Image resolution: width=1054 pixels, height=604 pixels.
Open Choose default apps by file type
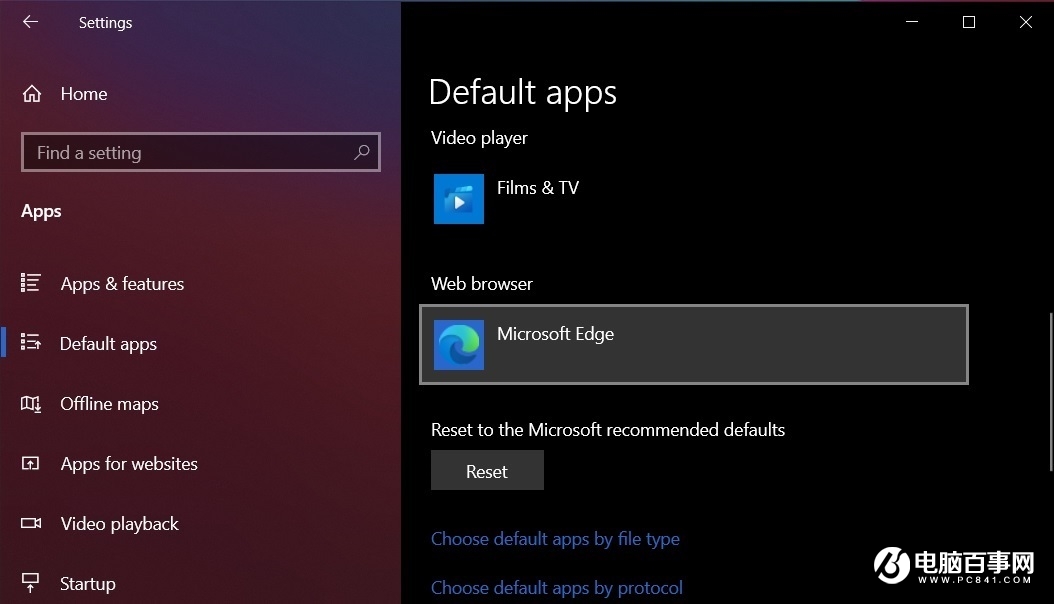point(555,538)
